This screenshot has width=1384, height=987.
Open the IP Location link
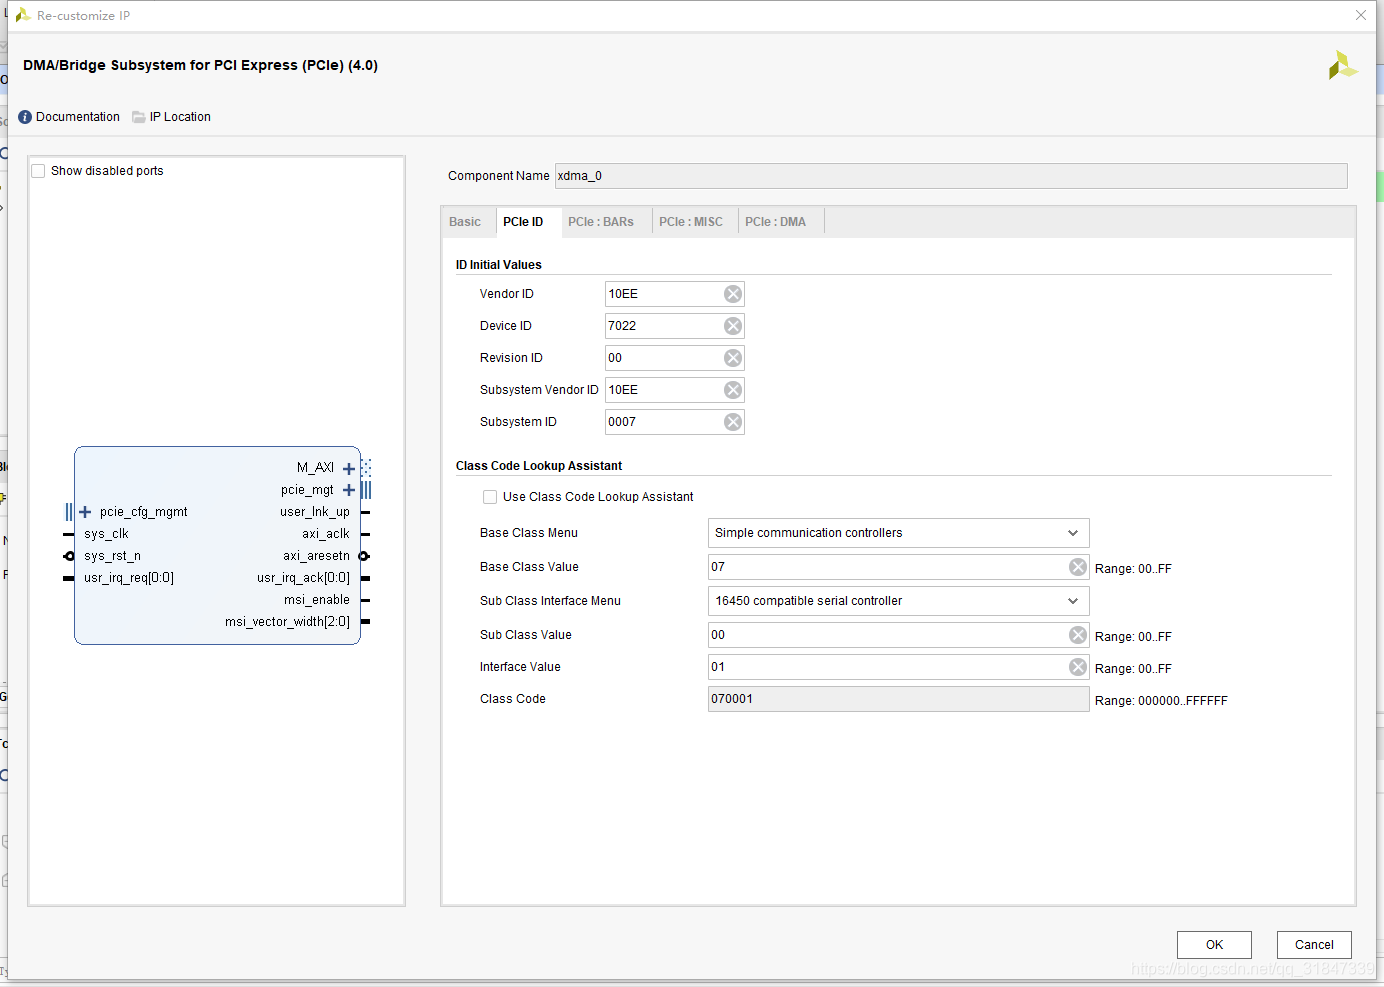(180, 117)
